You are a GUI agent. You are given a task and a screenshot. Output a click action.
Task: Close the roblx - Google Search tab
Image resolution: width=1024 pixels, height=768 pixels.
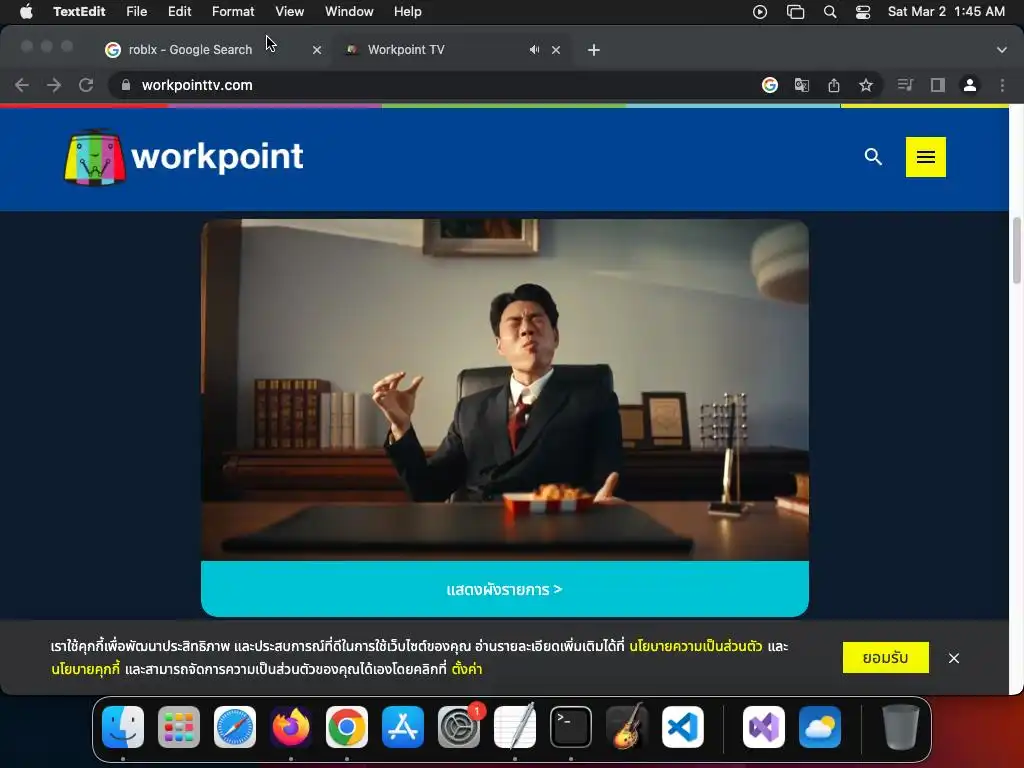(x=317, y=50)
